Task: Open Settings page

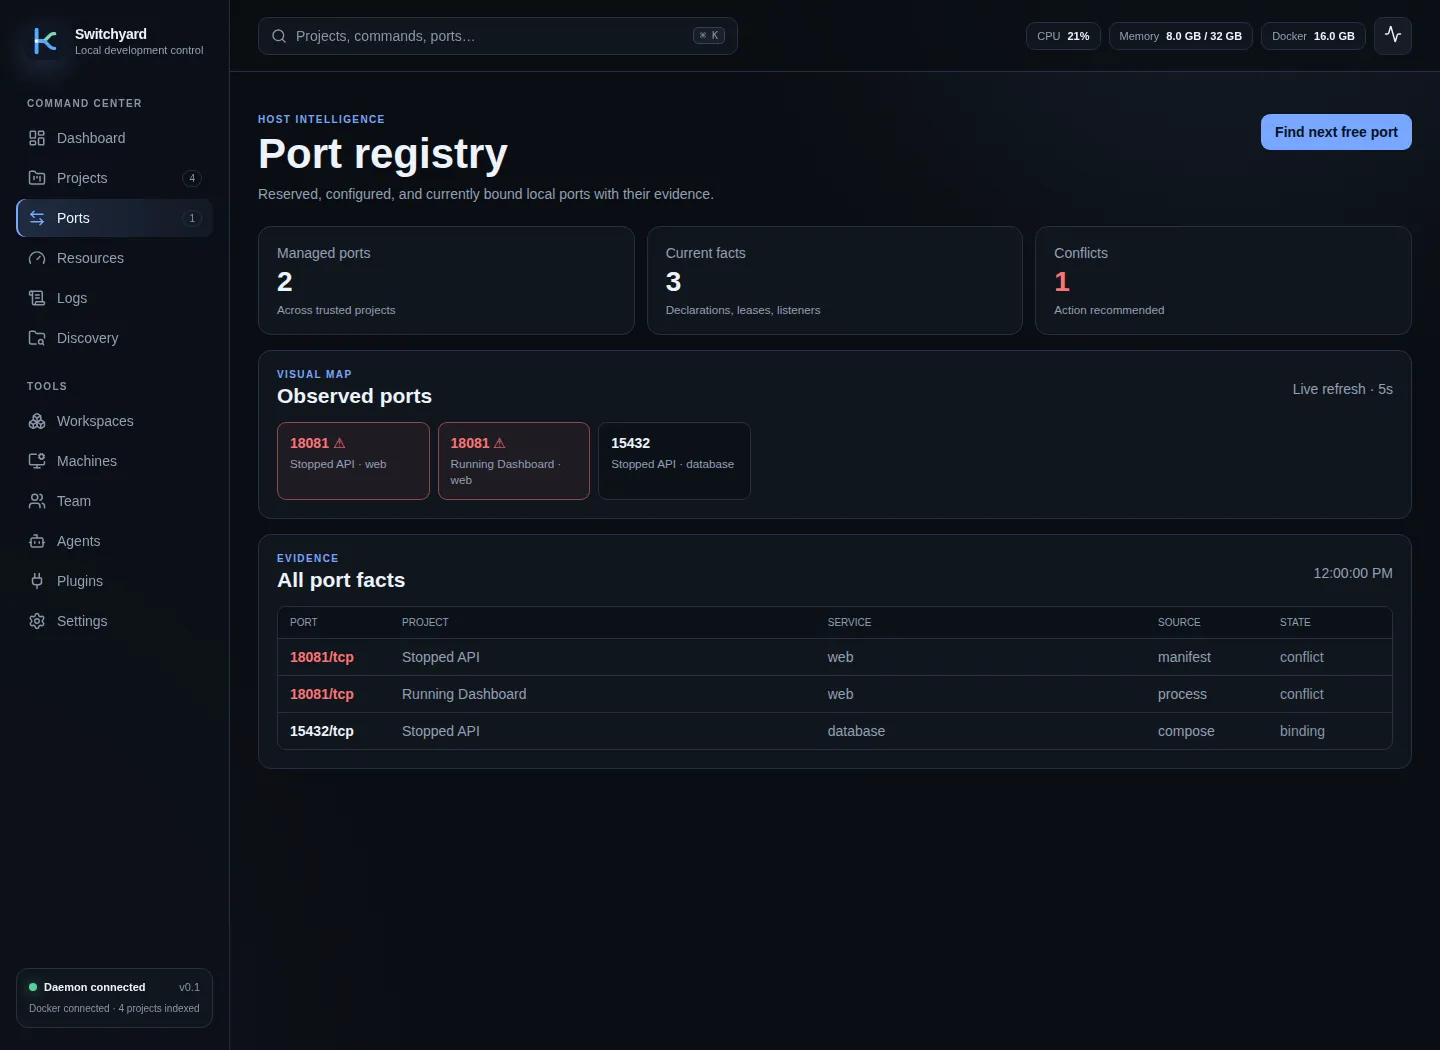Action: coord(115,621)
